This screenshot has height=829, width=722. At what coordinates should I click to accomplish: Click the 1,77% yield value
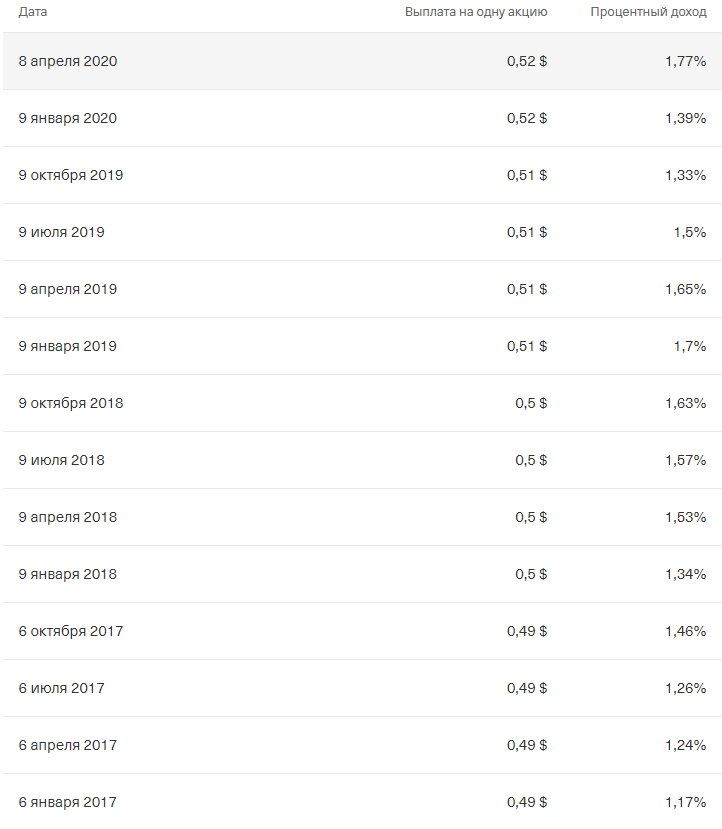(x=686, y=61)
